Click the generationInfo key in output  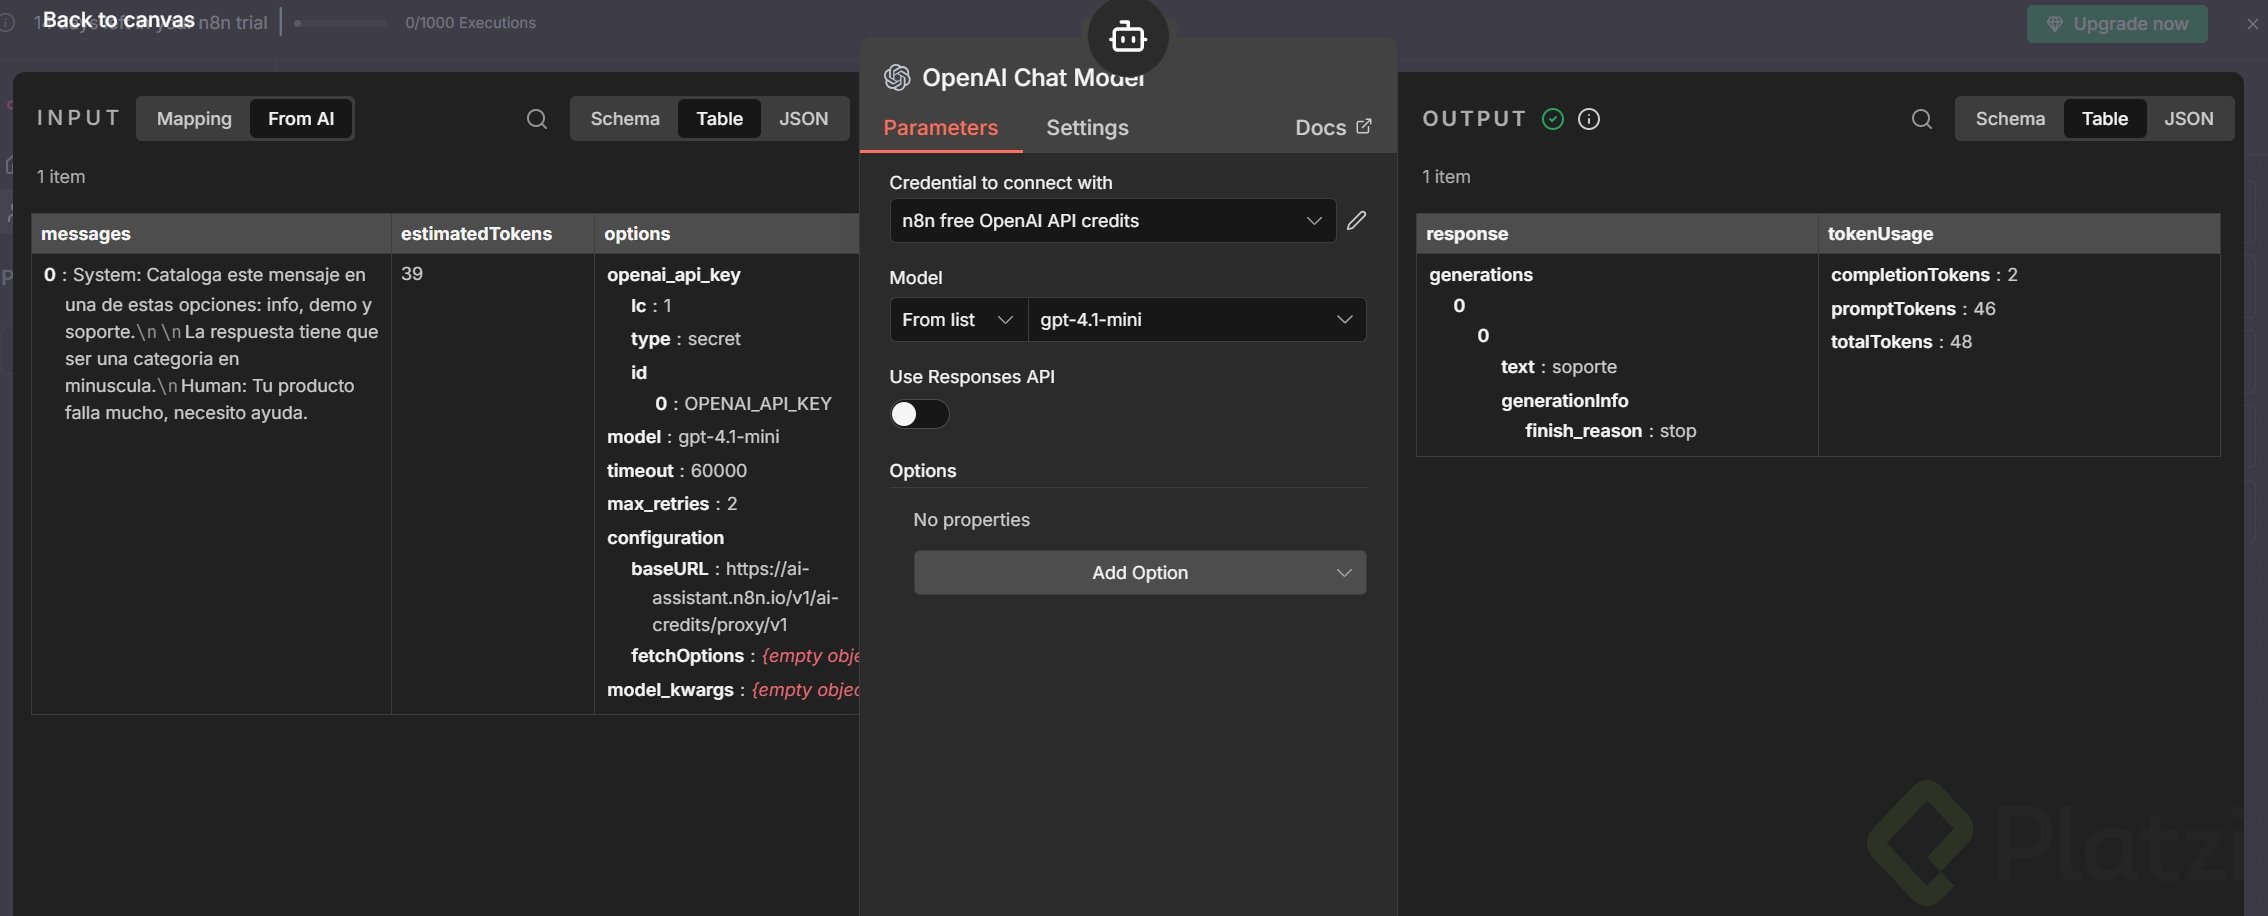1564,401
